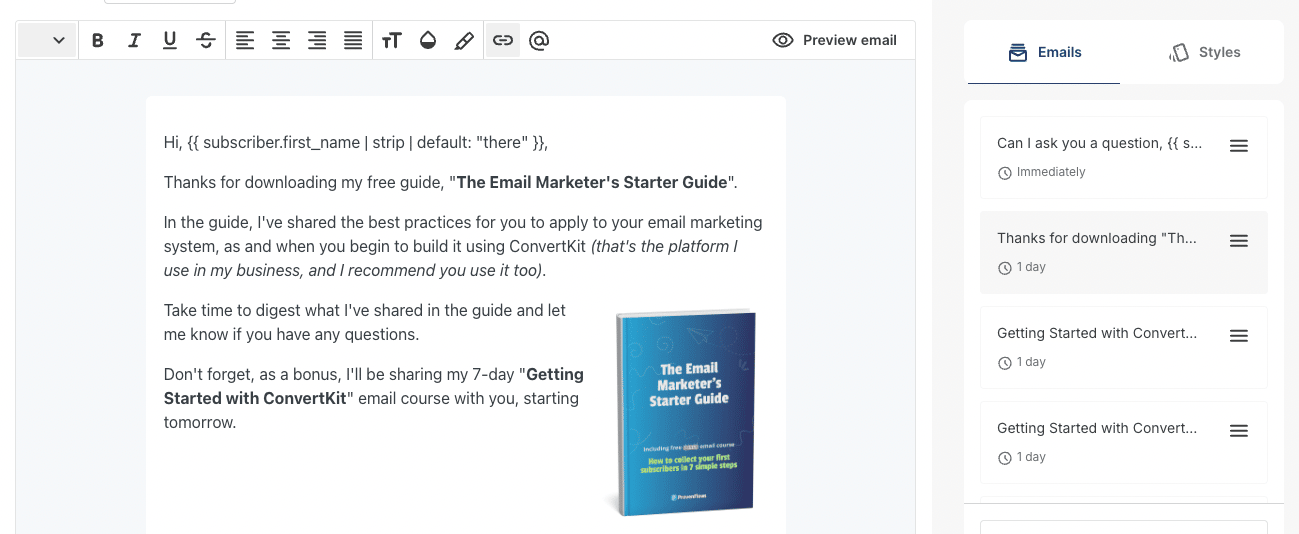This screenshot has height=534, width=1299.
Task: Open the font size tool
Action: pyautogui.click(x=392, y=41)
